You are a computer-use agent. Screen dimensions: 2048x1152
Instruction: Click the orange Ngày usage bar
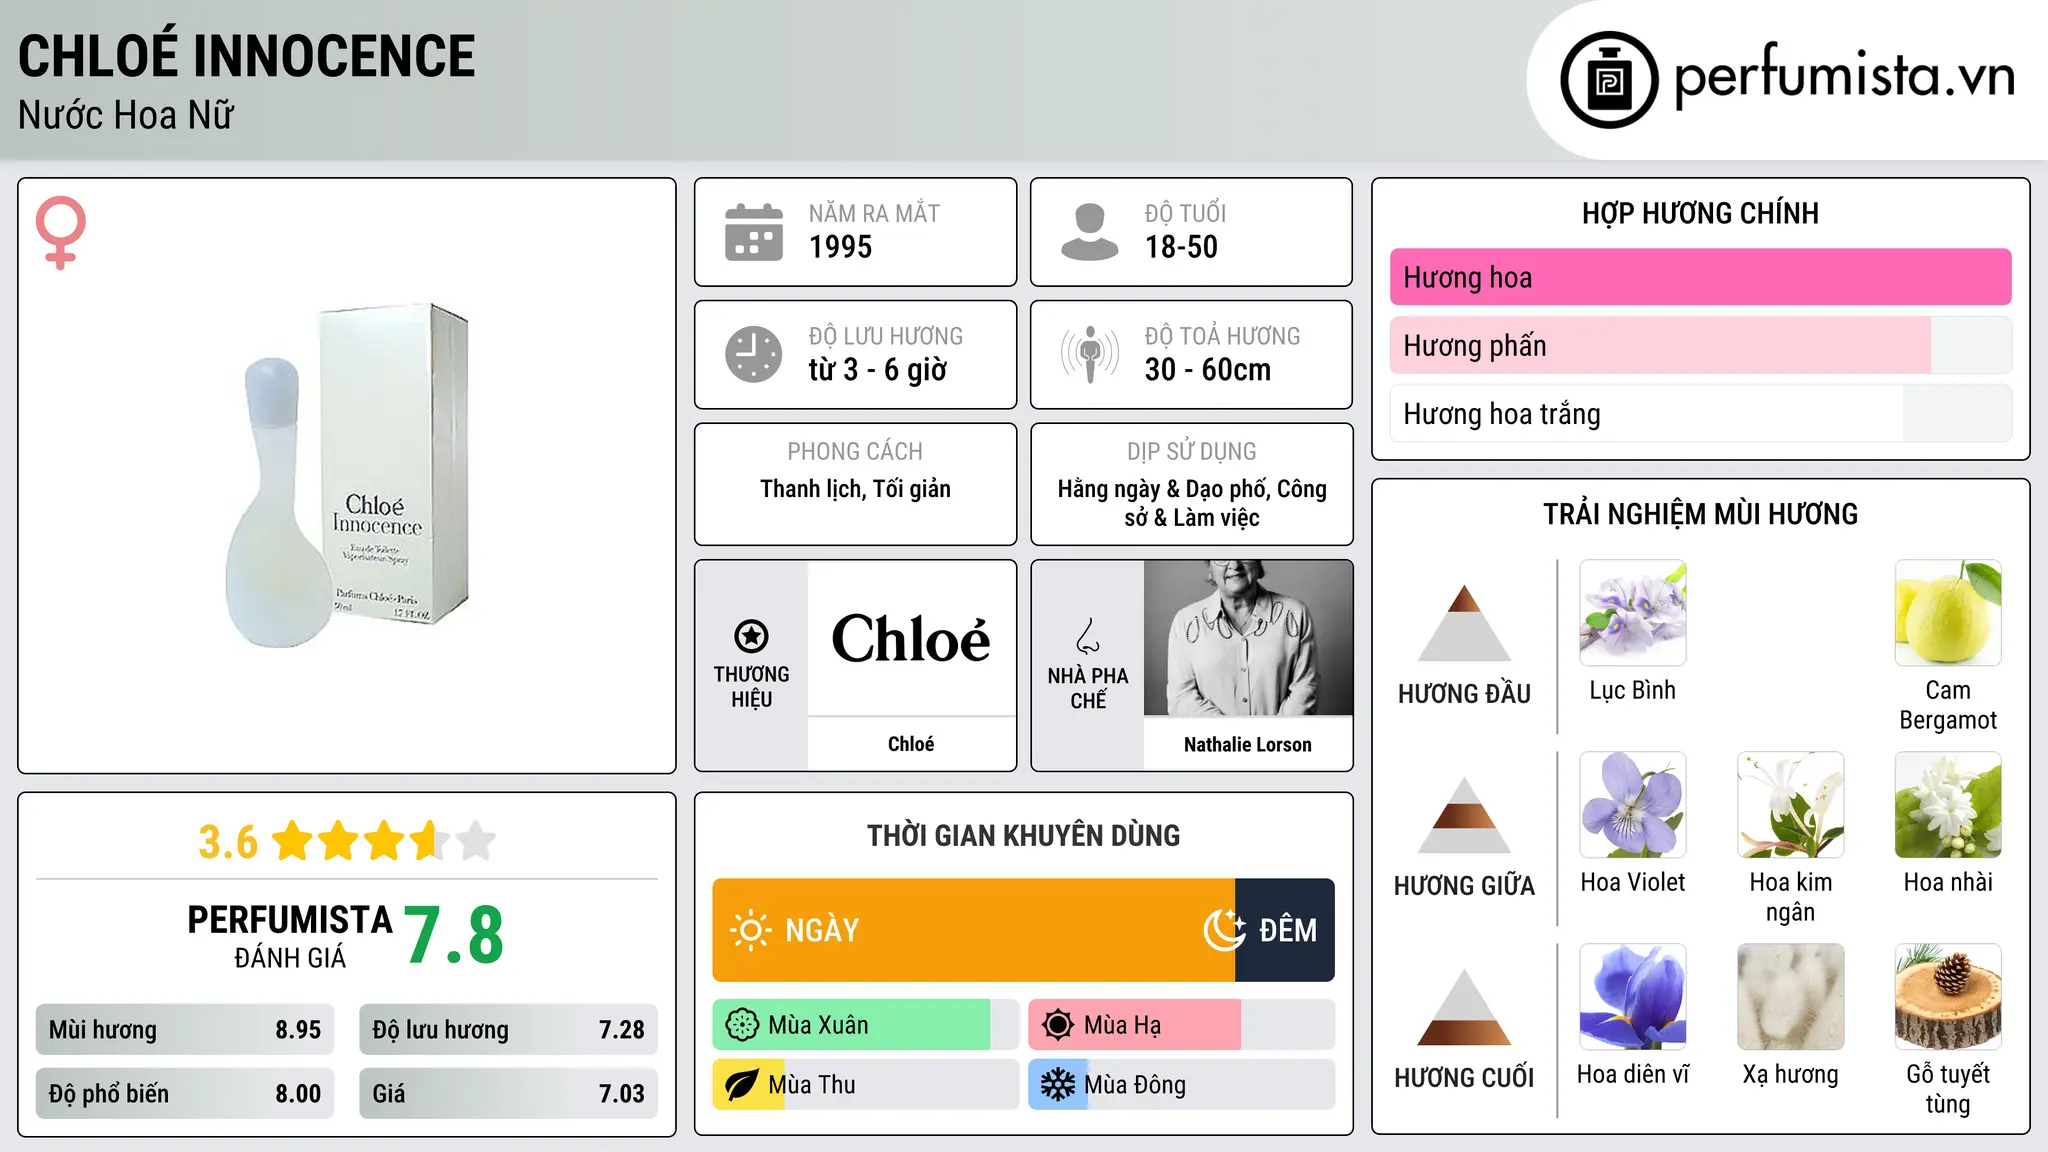click(973, 930)
